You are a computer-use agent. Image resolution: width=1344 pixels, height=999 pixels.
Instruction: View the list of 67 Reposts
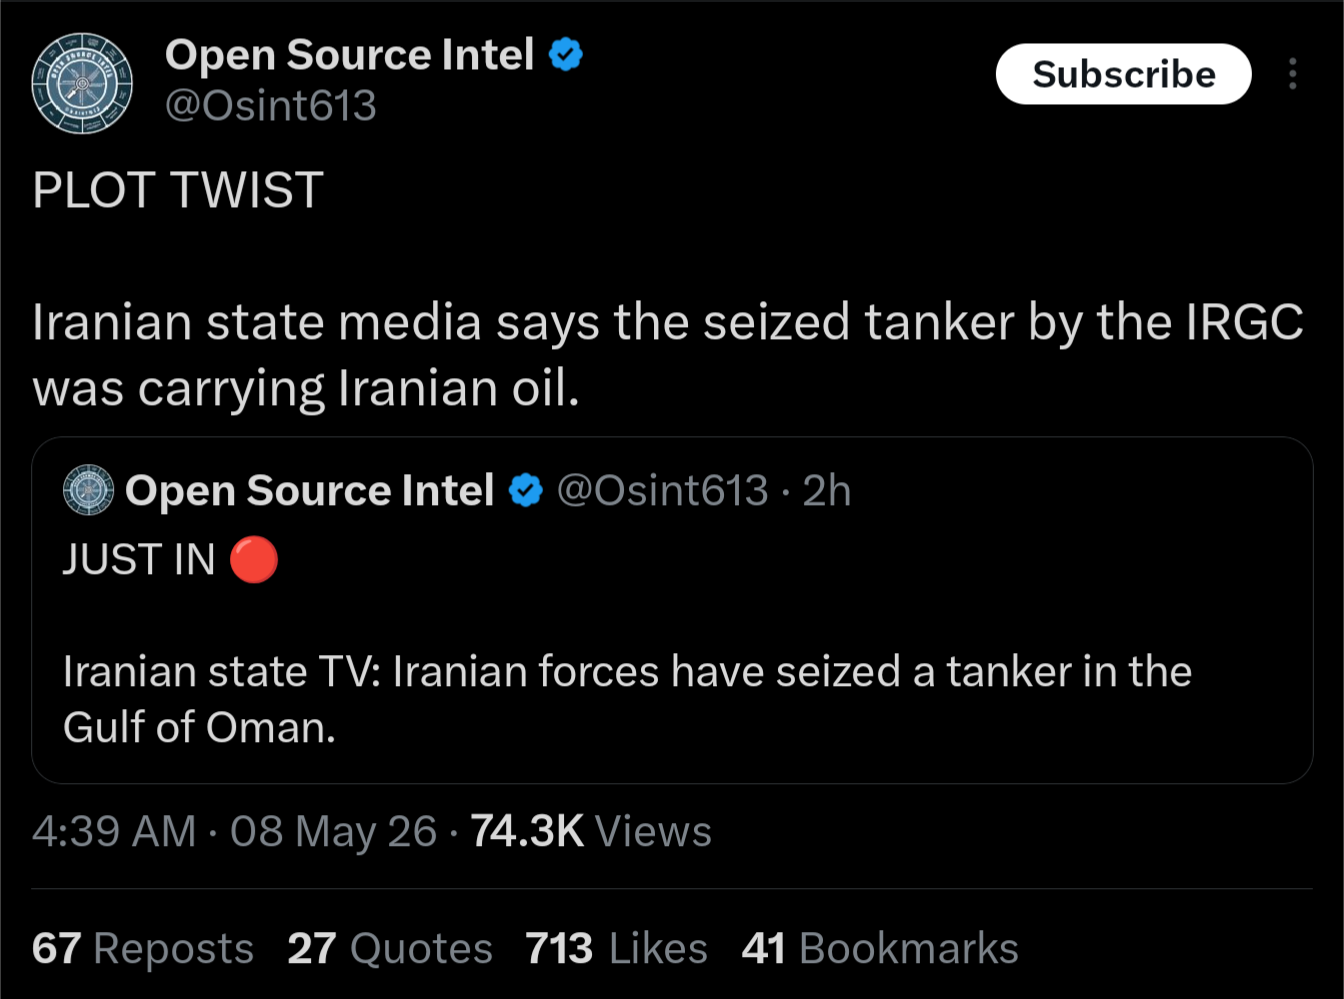point(143,948)
